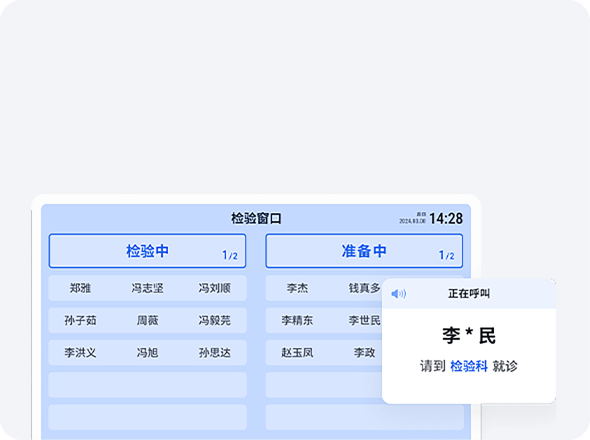
Task: Select patient name 钱真多
Action: click(364, 288)
